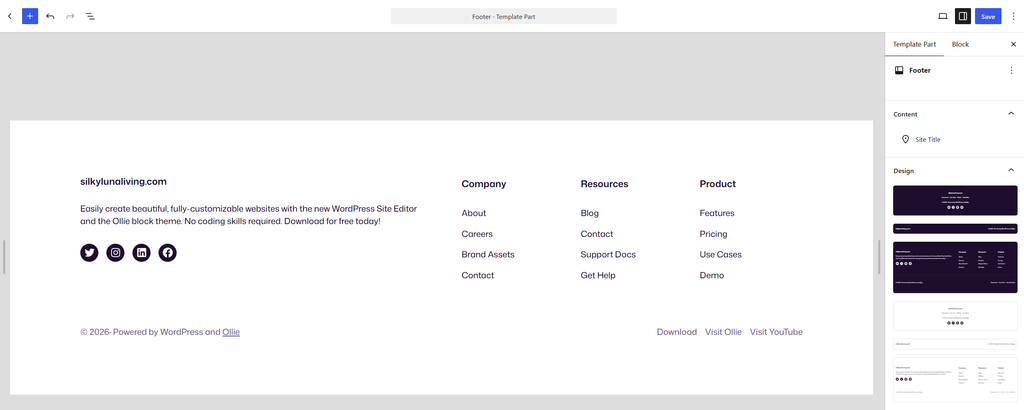The image size is (1024, 410).
Task: Select the Product heading
Action: (718, 184)
